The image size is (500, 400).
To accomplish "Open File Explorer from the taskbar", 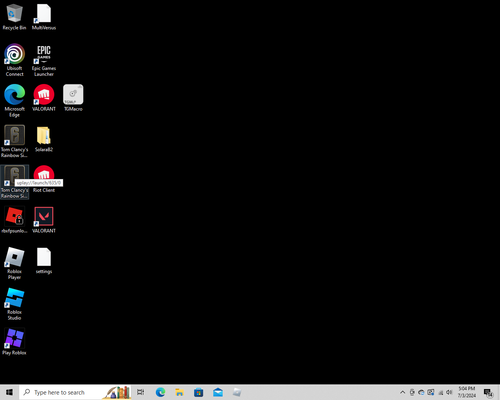I will click(x=179, y=392).
